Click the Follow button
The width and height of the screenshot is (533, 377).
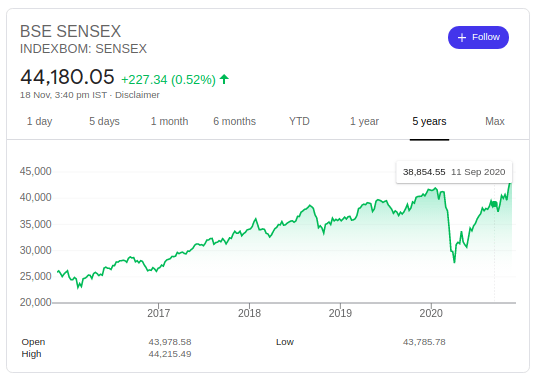tap(478, 37)
